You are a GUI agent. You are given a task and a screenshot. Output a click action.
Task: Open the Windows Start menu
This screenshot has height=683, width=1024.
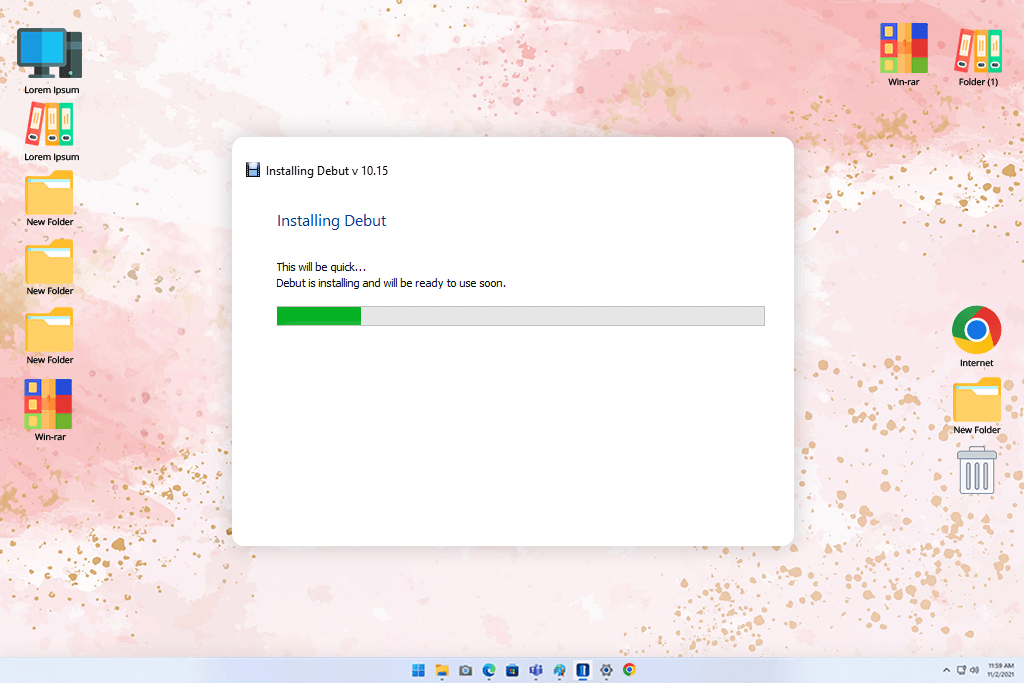click(x=419, y=671)
